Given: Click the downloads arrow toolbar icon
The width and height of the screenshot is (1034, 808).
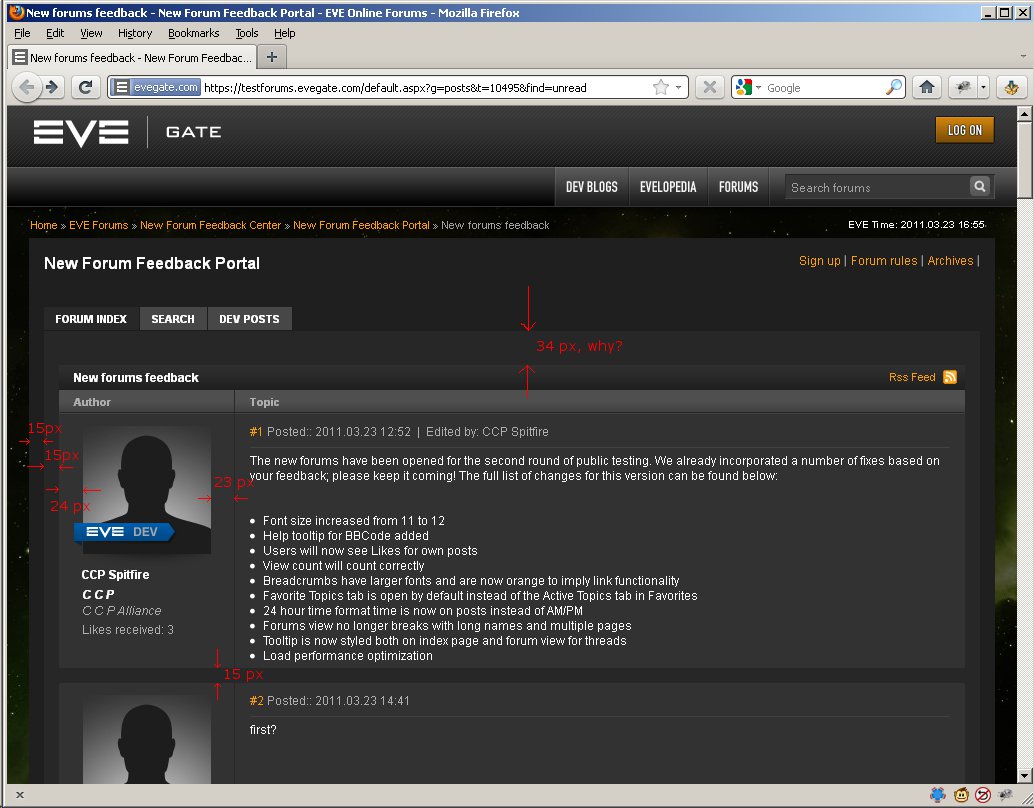Looking at the screenshot, I should (x=1012, y=87).
